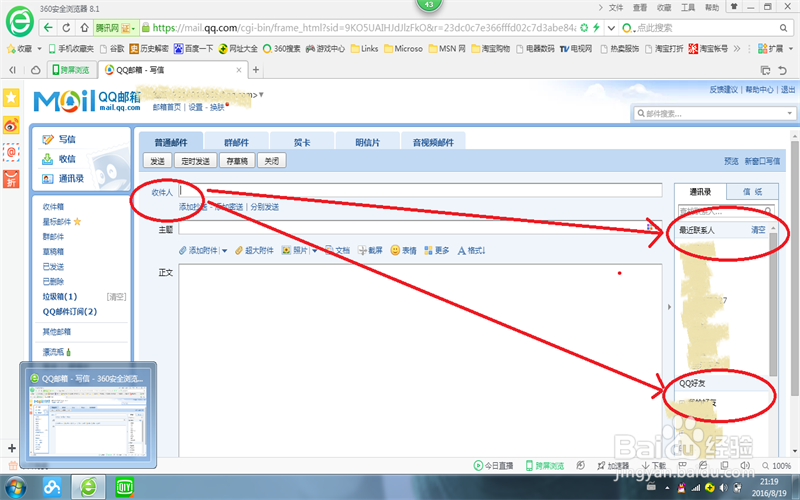The image size is (800, 500).
Task: Reload the page with the refresh icon
Action: click(x=66, y=28)
